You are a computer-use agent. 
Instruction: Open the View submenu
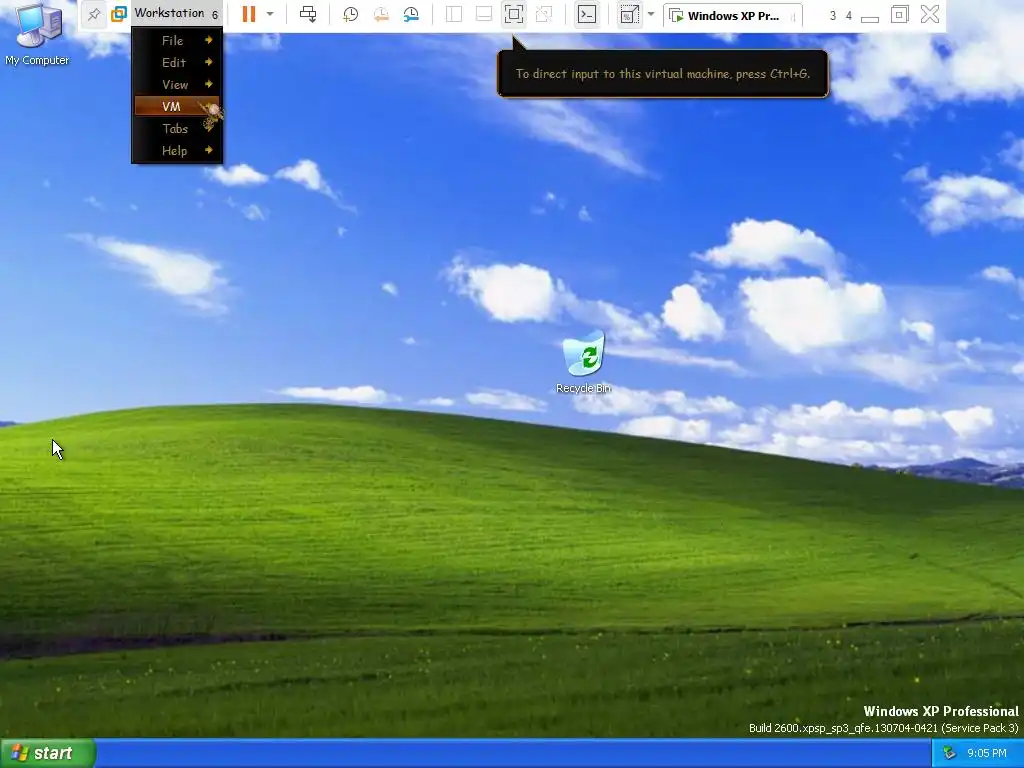click(x=177, y=85)
